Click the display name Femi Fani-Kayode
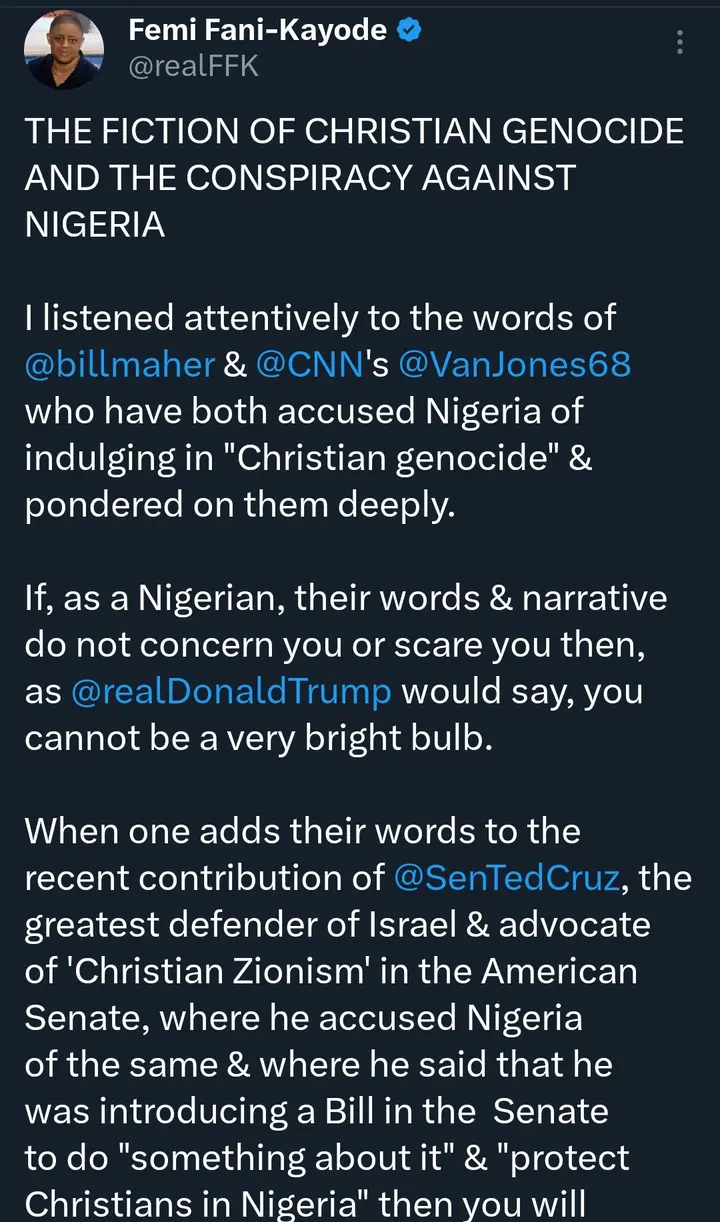720x1222 pixels. click(257, 31)
